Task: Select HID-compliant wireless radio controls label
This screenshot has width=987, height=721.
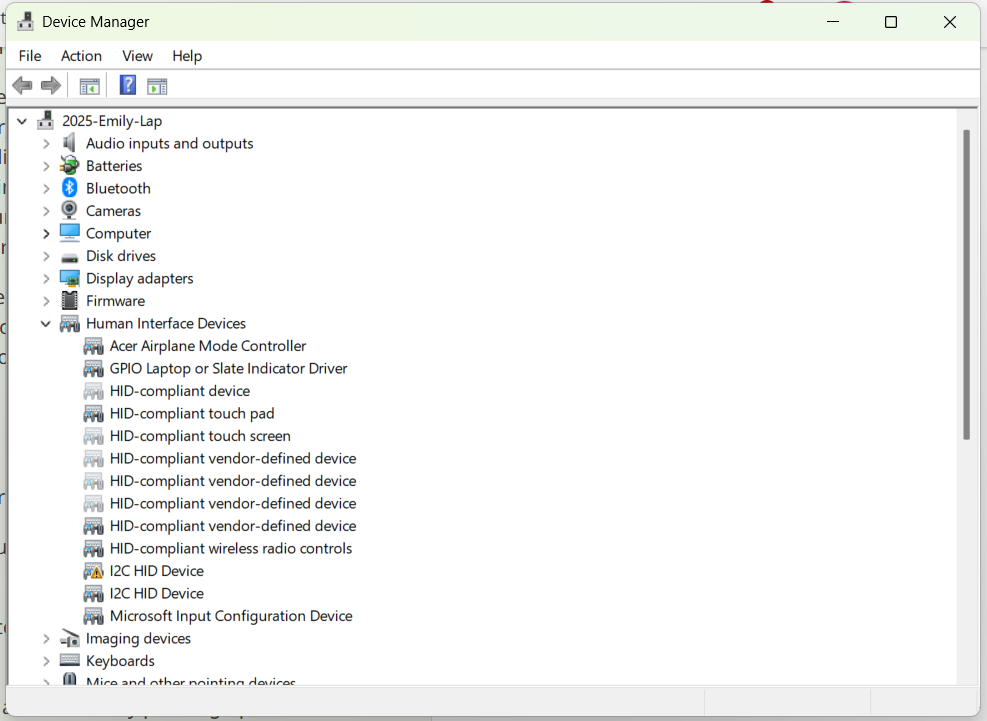Action: (x=230, y=548)
